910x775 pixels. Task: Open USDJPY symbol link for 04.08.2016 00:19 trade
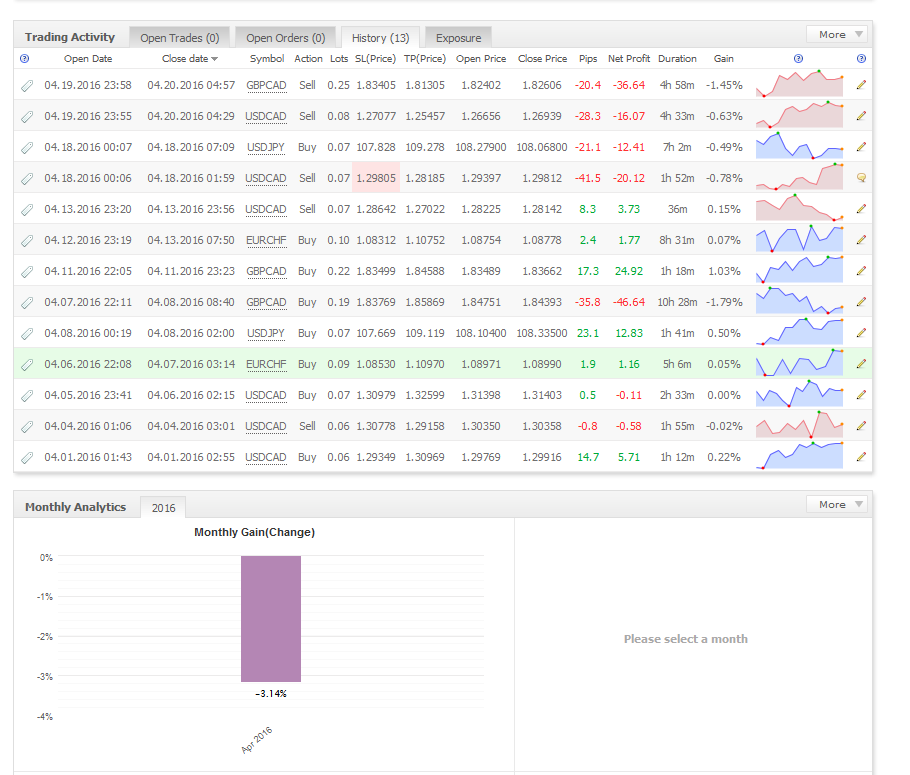(x=266, y=333)
